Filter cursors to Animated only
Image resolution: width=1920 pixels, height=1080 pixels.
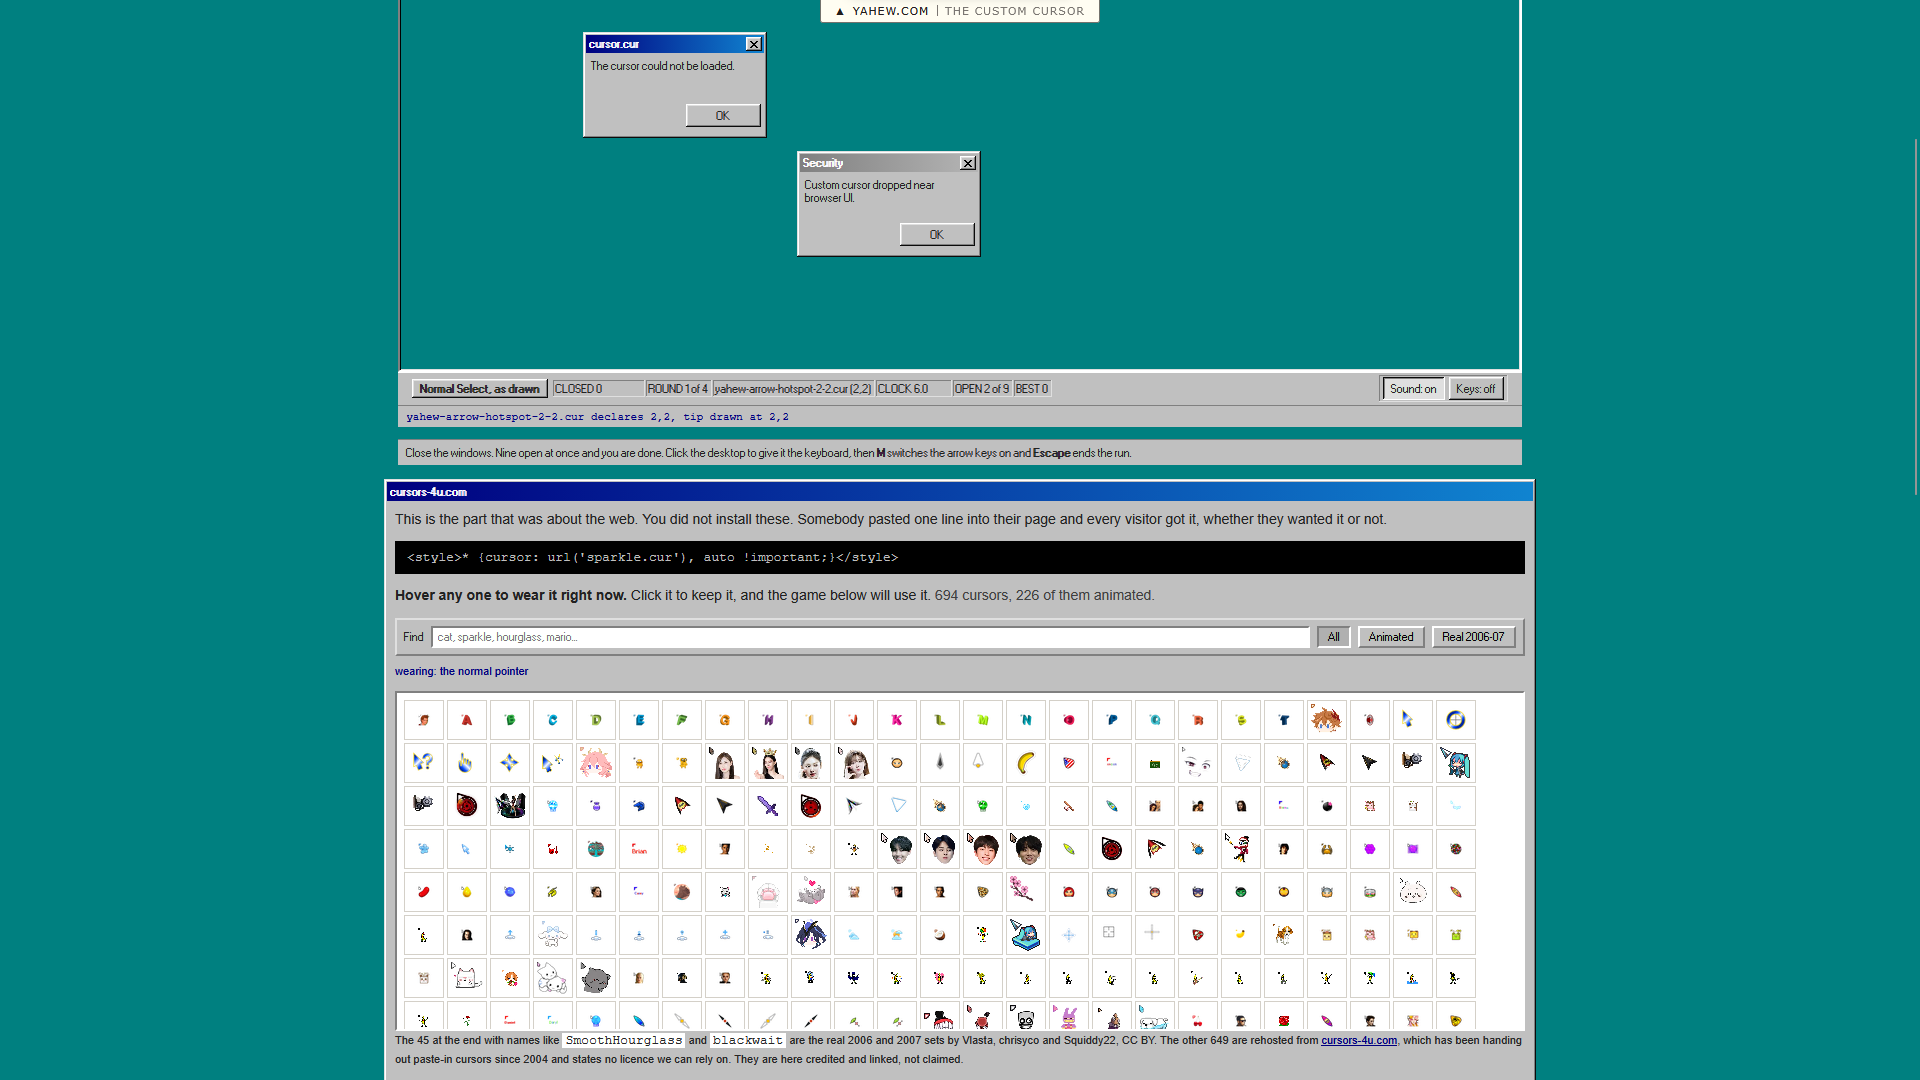click(x=1391, y=637)
